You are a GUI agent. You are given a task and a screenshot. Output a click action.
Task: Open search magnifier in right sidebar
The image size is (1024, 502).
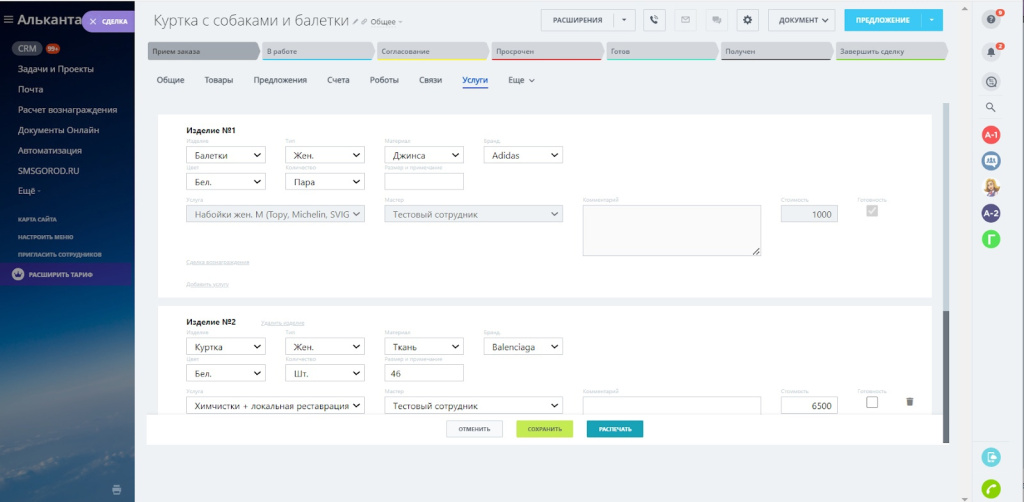(x=991, y=108)
